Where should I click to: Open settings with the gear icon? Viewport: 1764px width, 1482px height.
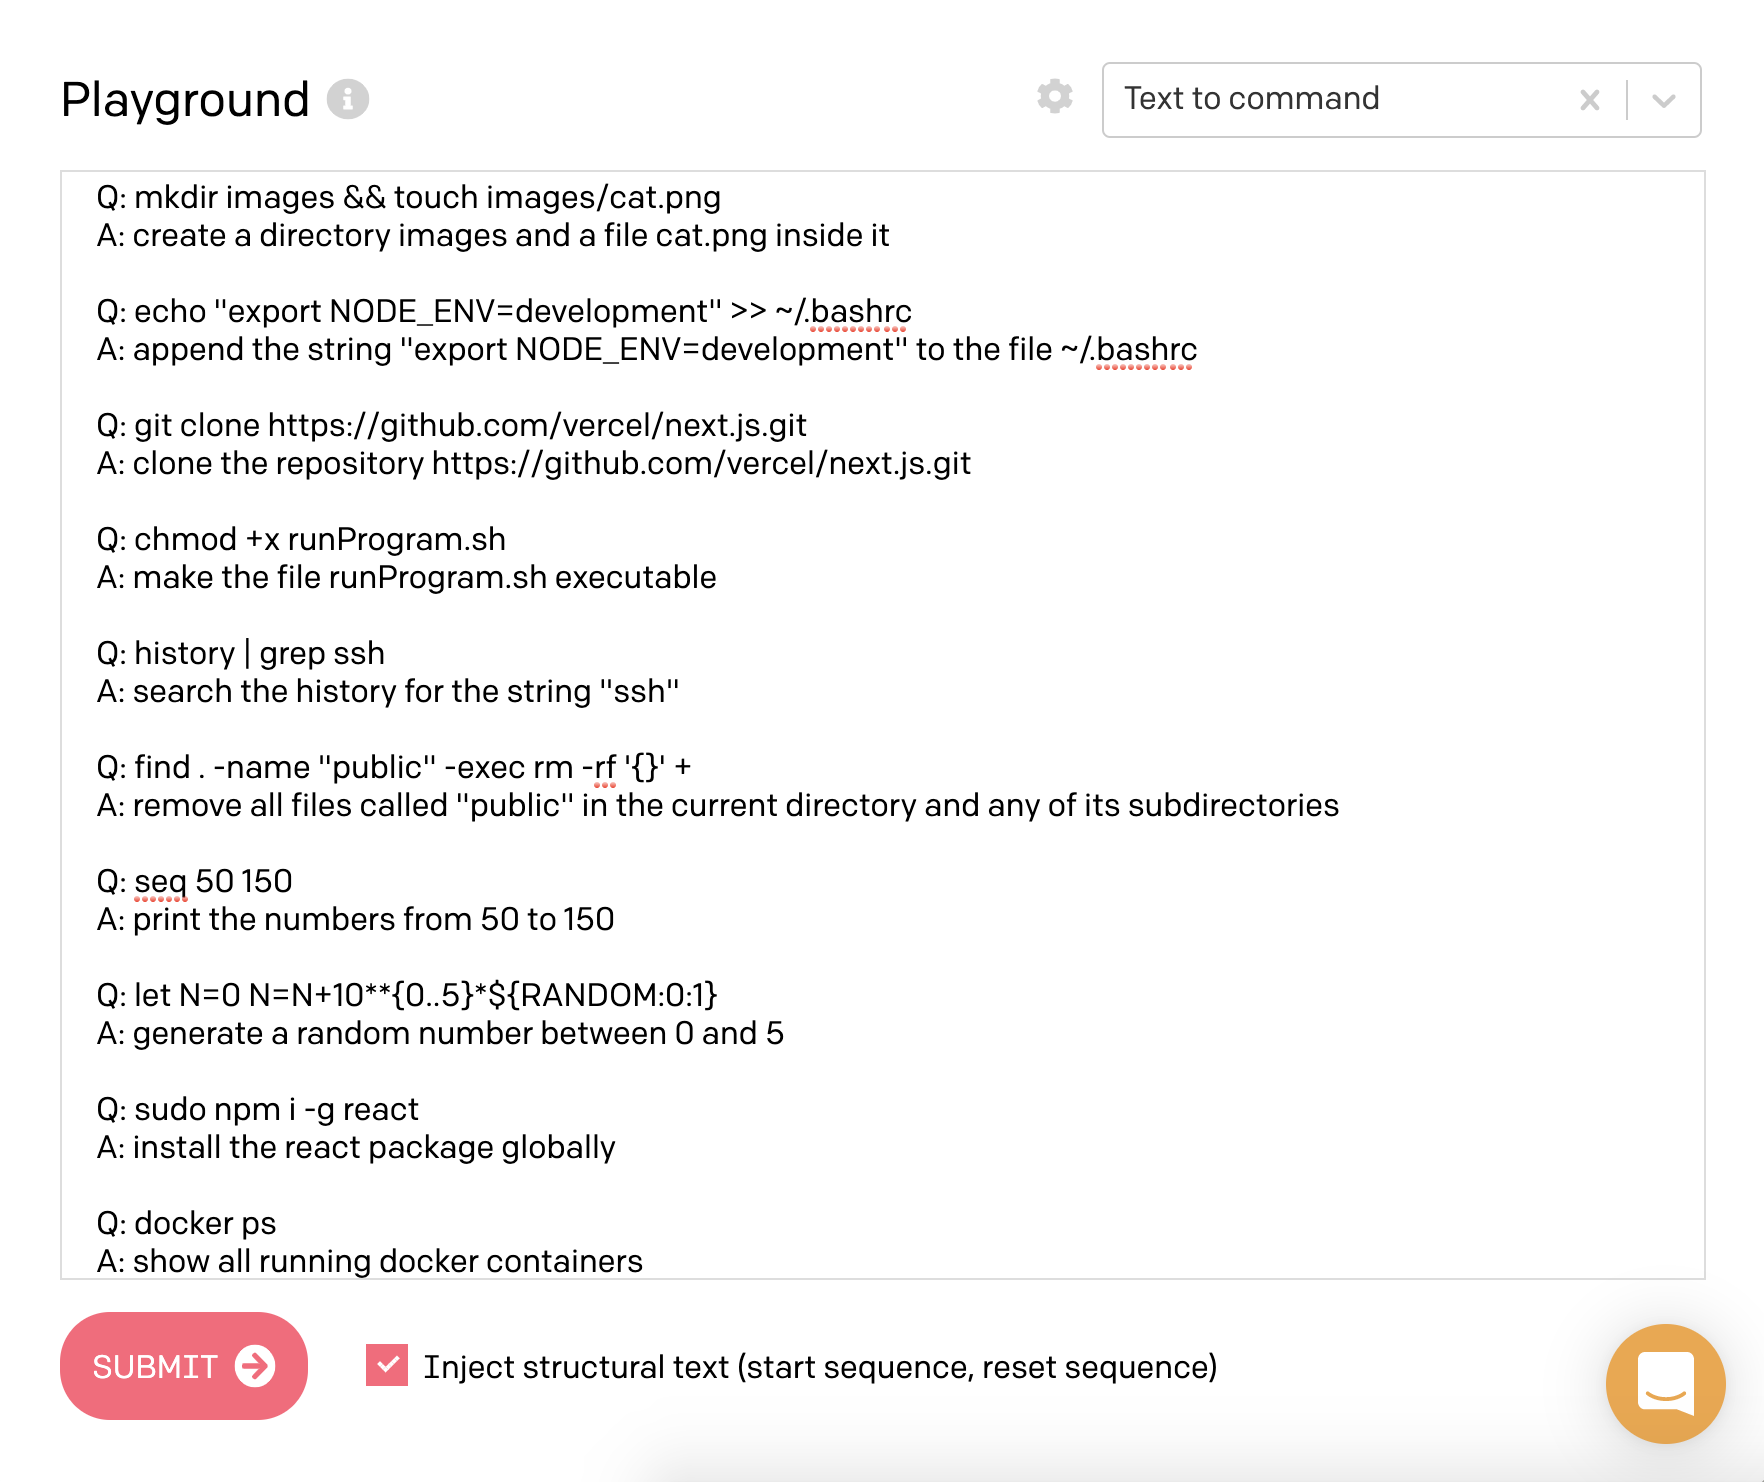click(x=1055, y=97)
